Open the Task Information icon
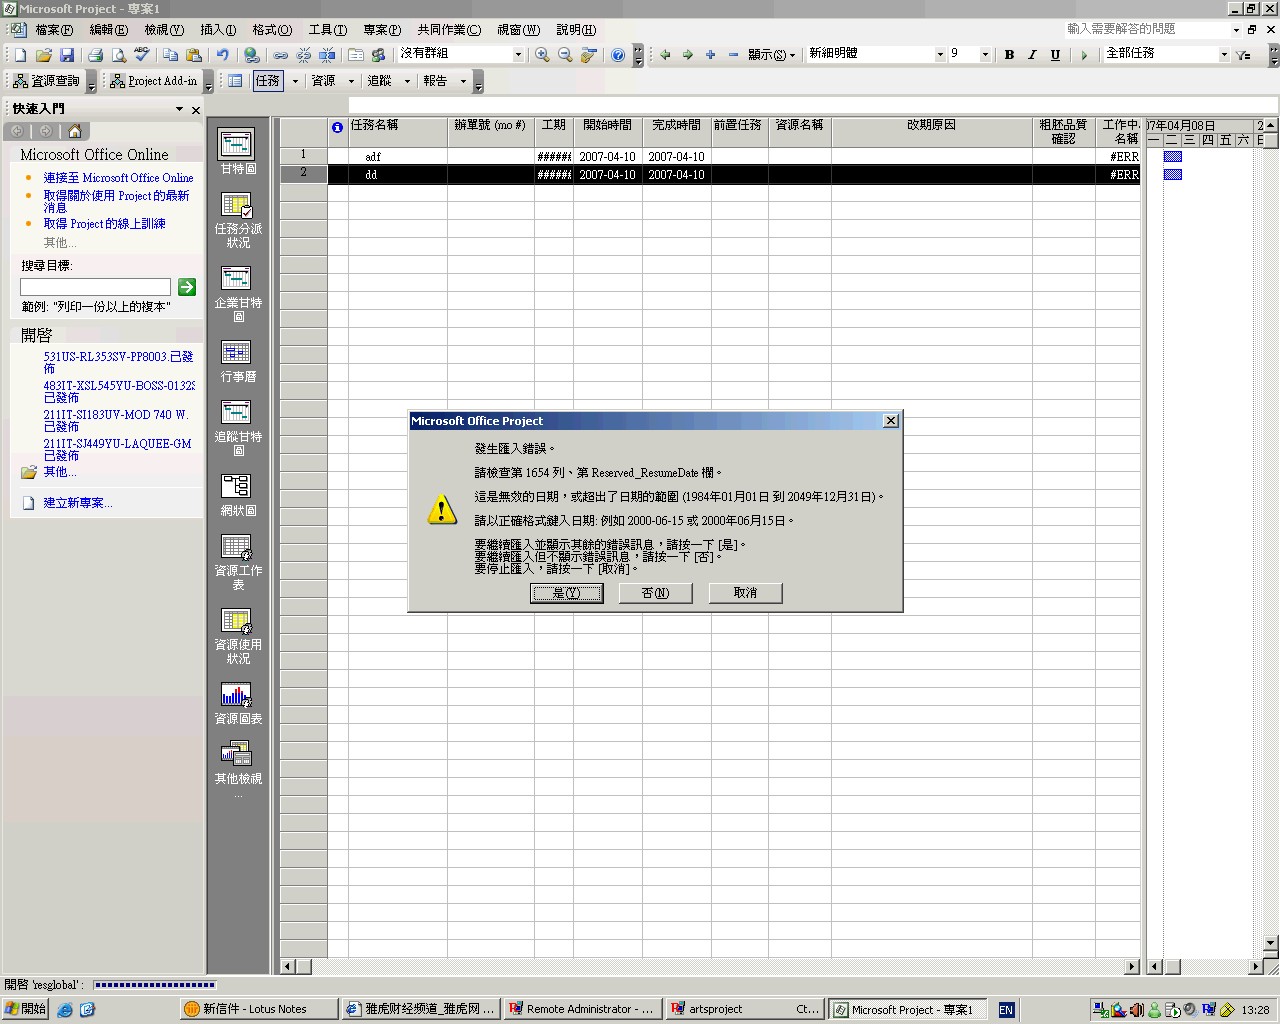The width and height of the screenshot is (1280, 1024). tap(355, 55)
